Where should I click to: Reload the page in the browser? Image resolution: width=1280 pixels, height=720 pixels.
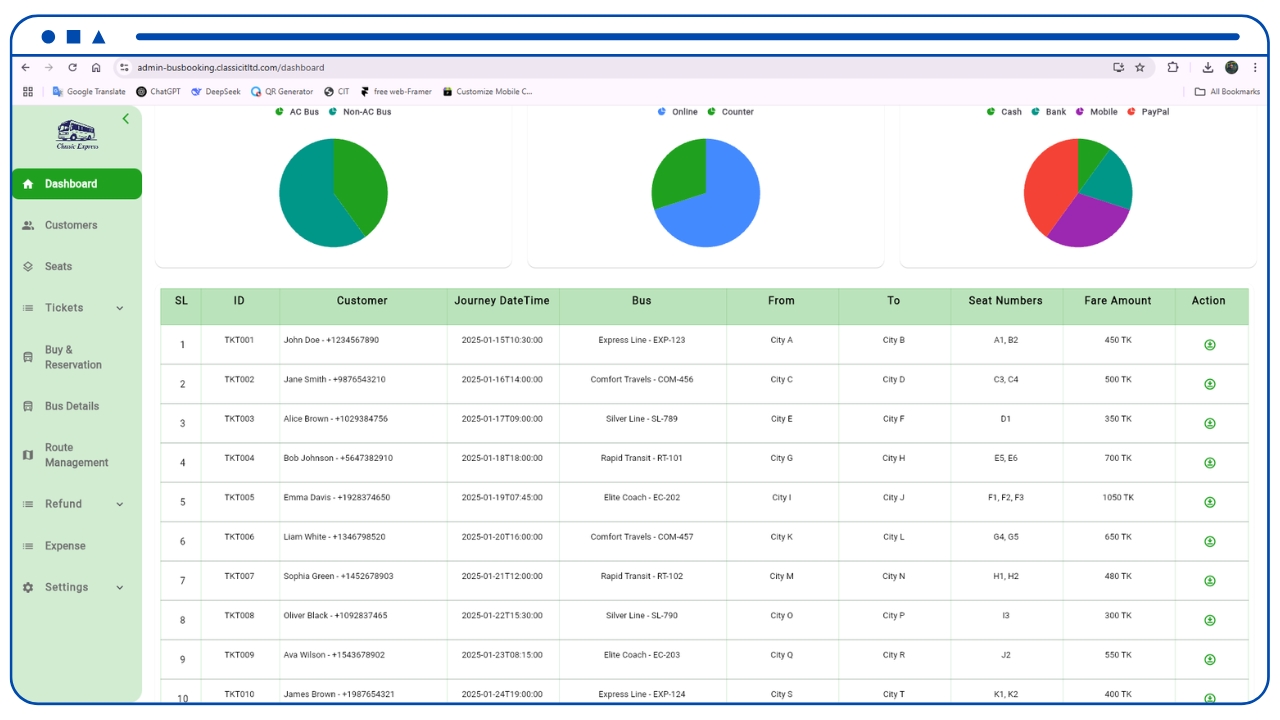[x=72, y=68]
